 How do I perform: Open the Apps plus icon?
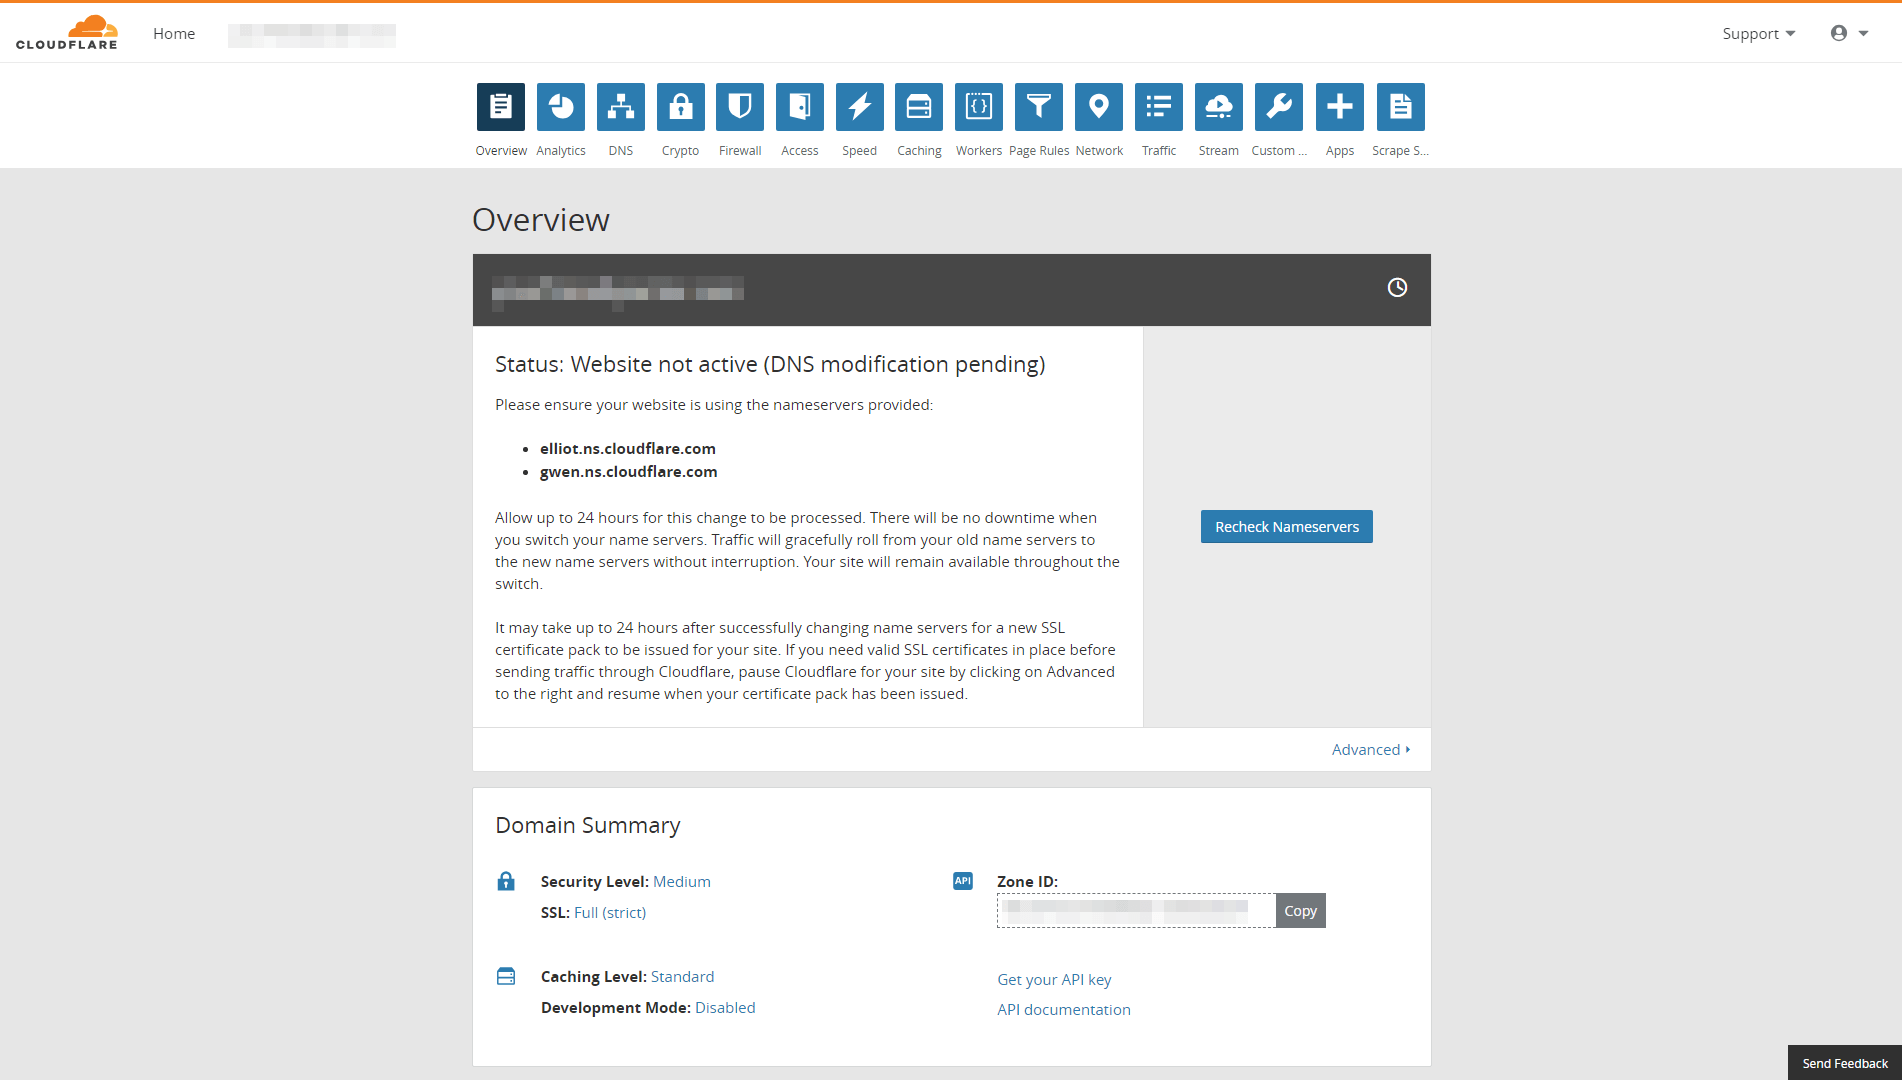(1340, 107)
